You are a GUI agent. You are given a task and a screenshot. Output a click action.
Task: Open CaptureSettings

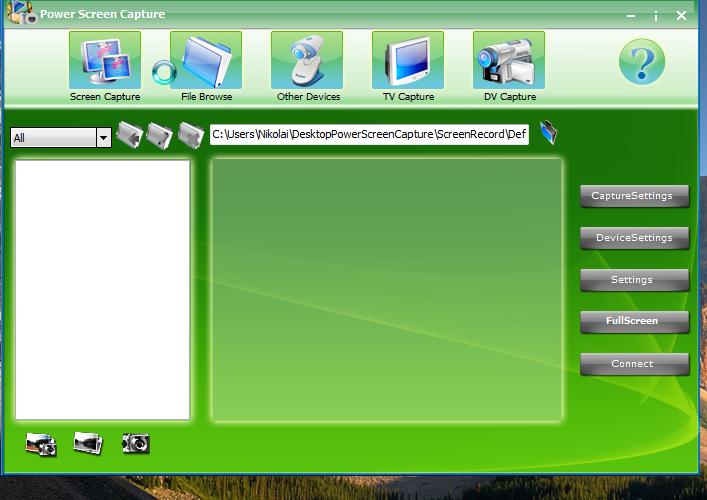coord(634,196)
